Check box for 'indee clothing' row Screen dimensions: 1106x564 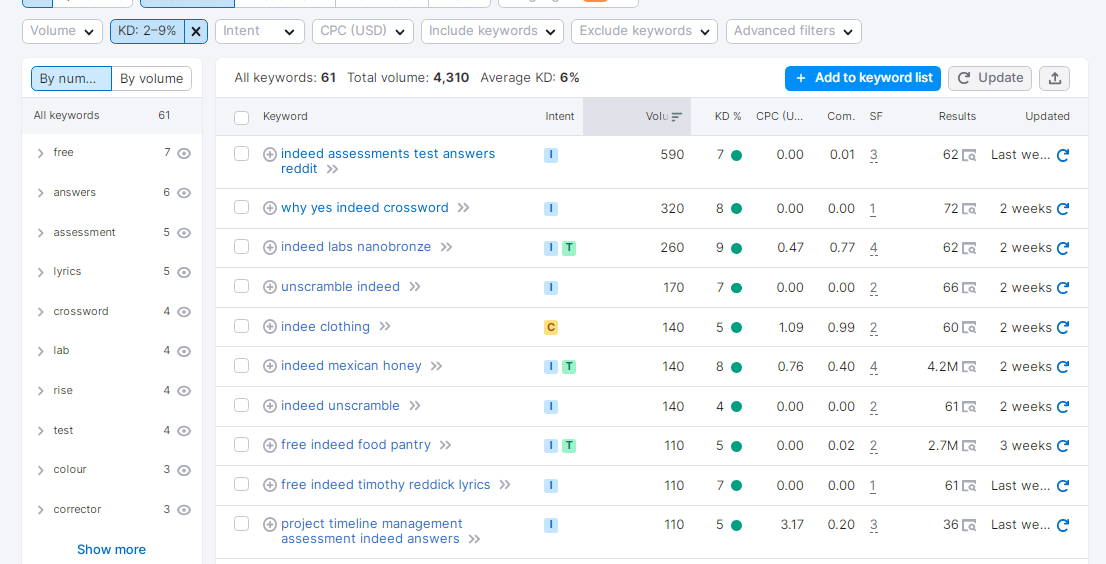(x=241, y=326)
